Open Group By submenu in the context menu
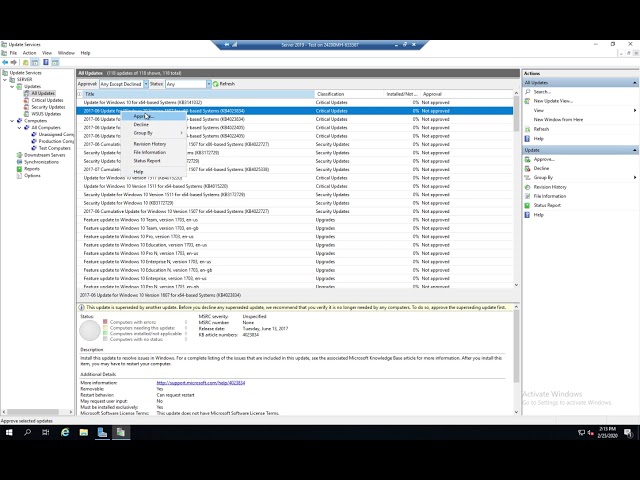 coord(154,133)
